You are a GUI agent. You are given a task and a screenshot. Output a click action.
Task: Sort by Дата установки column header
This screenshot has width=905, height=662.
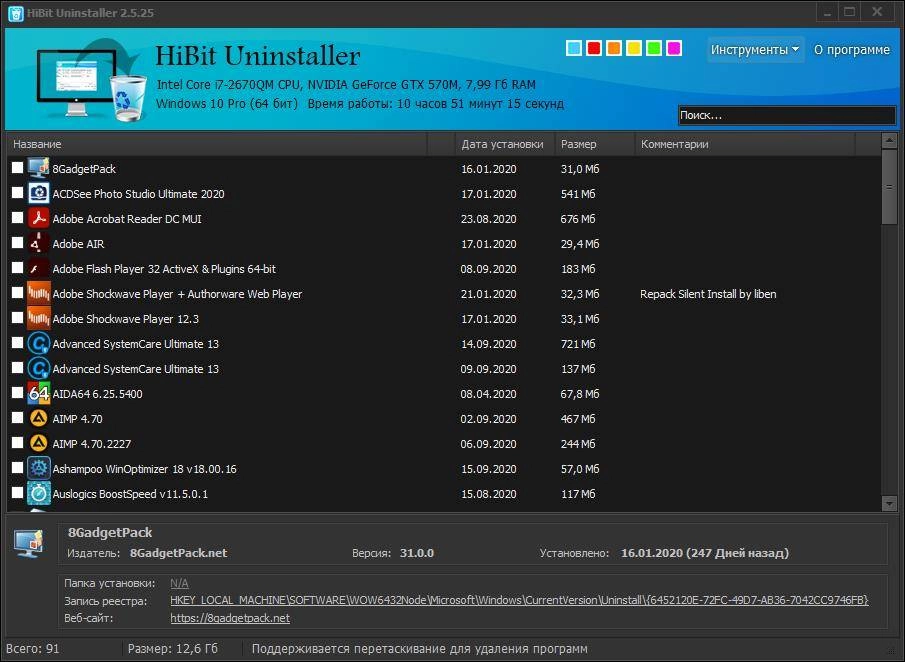tap(504, 144)
